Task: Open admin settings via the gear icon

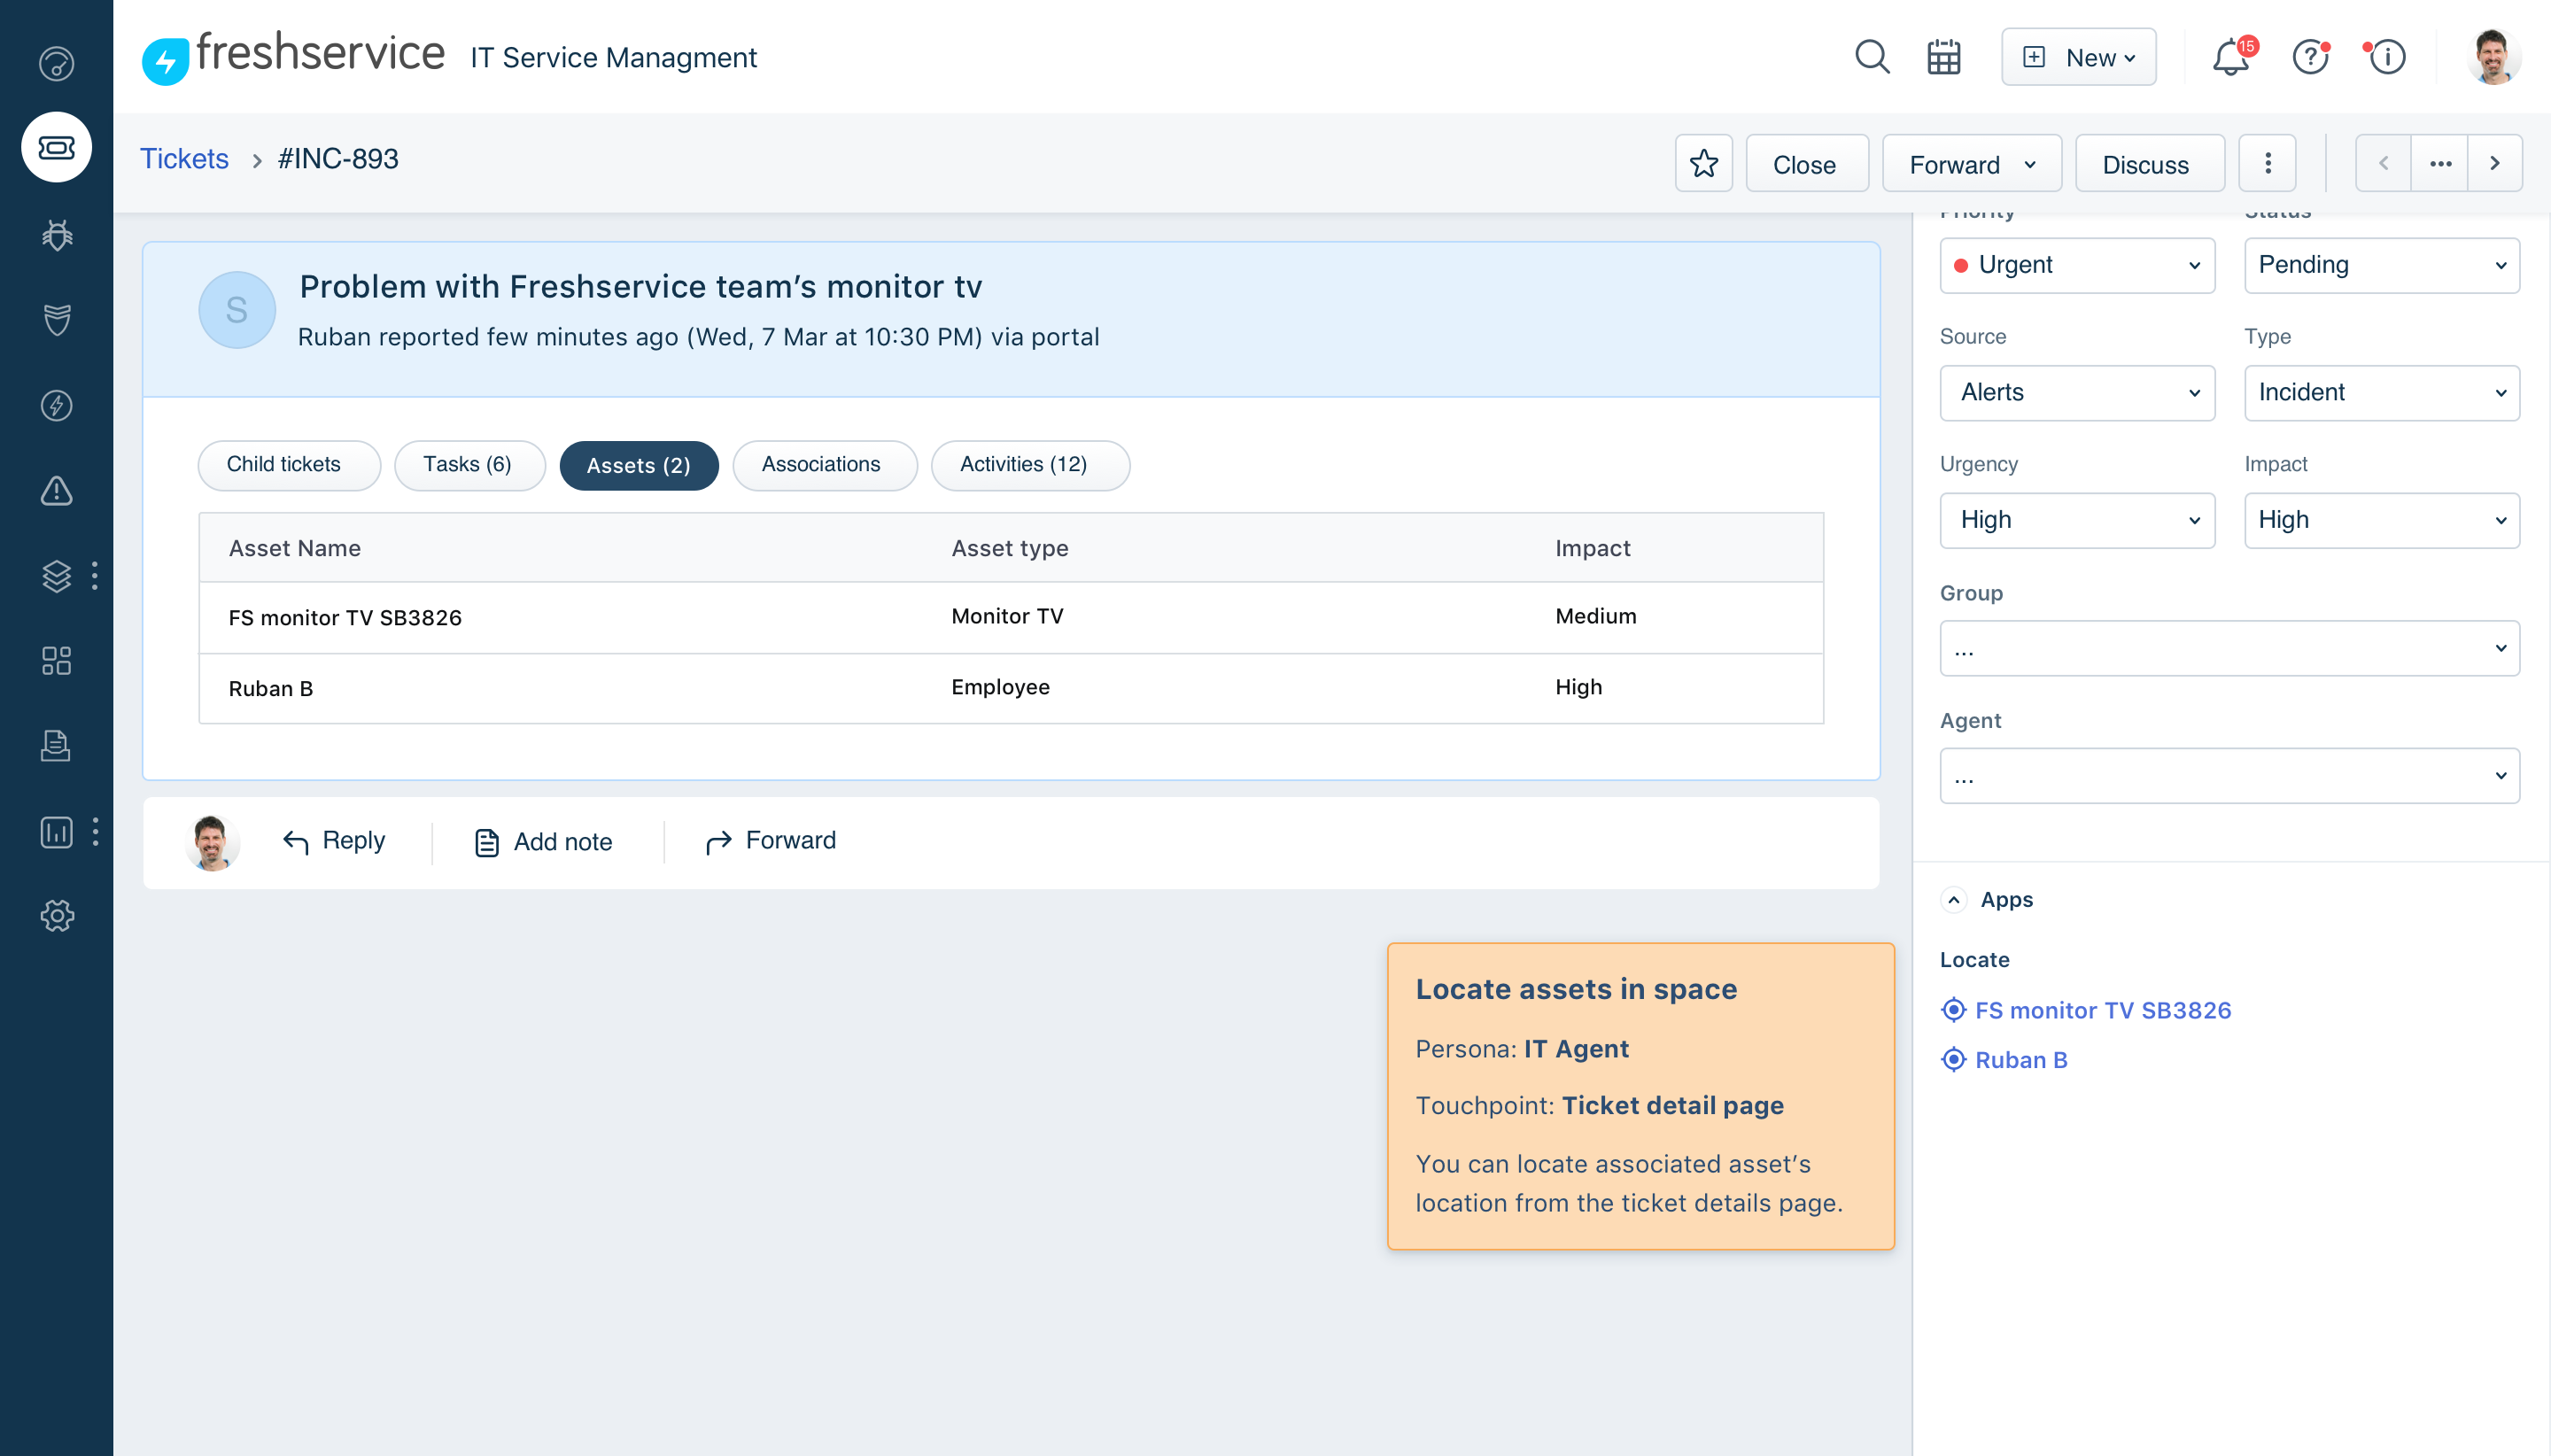Action: (57, 915)
